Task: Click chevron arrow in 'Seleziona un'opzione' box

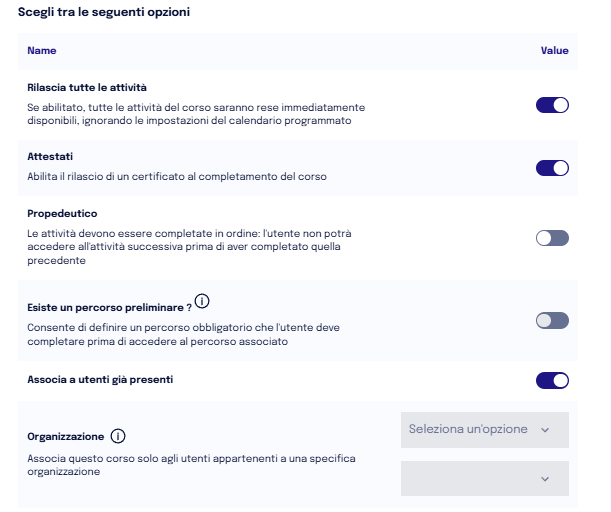Action: pyautogui.click(x=545, y=430)
